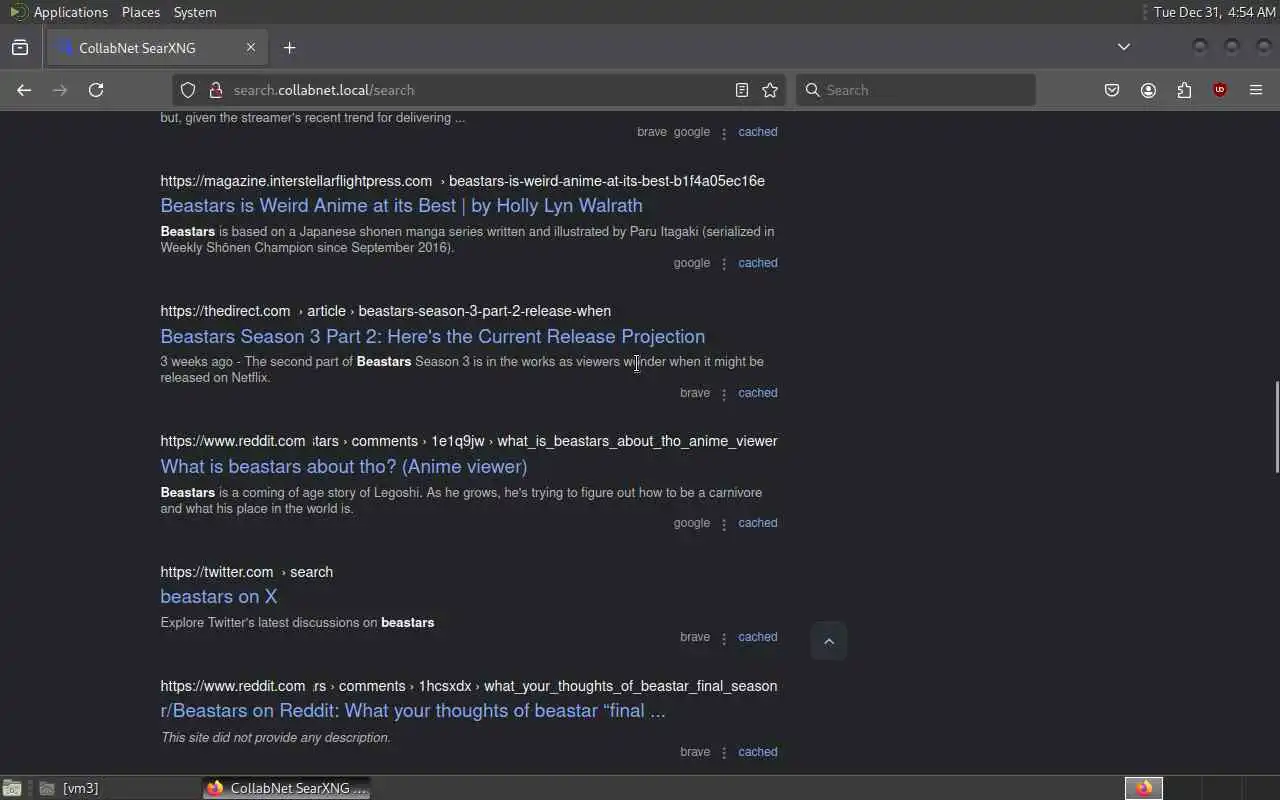Expand the list all tabs chevron
This screenshot has height=800, width=1280.
point(1124,47)
